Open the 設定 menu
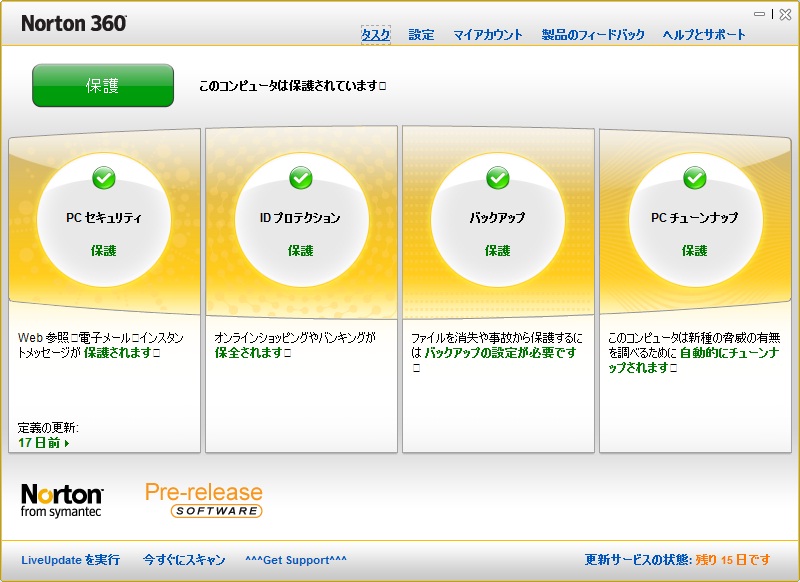Screen dimensions: 800x582 click(x=421, y=35)
